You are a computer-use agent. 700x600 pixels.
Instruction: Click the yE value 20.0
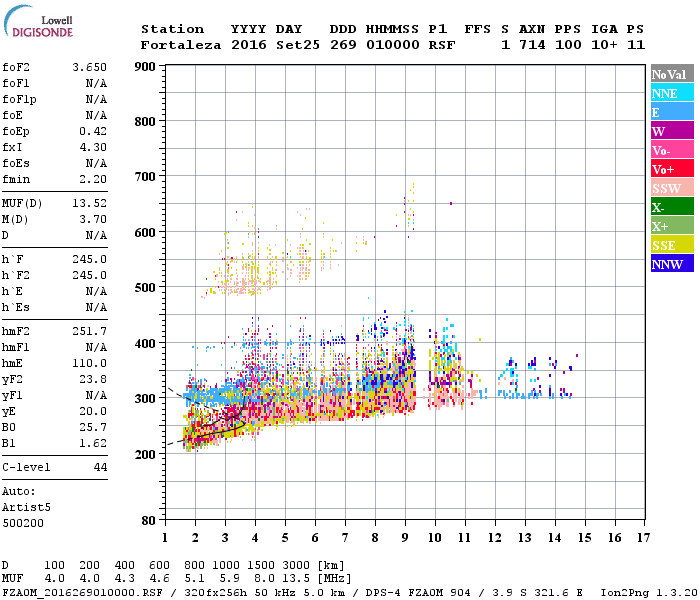pos(93,411)
